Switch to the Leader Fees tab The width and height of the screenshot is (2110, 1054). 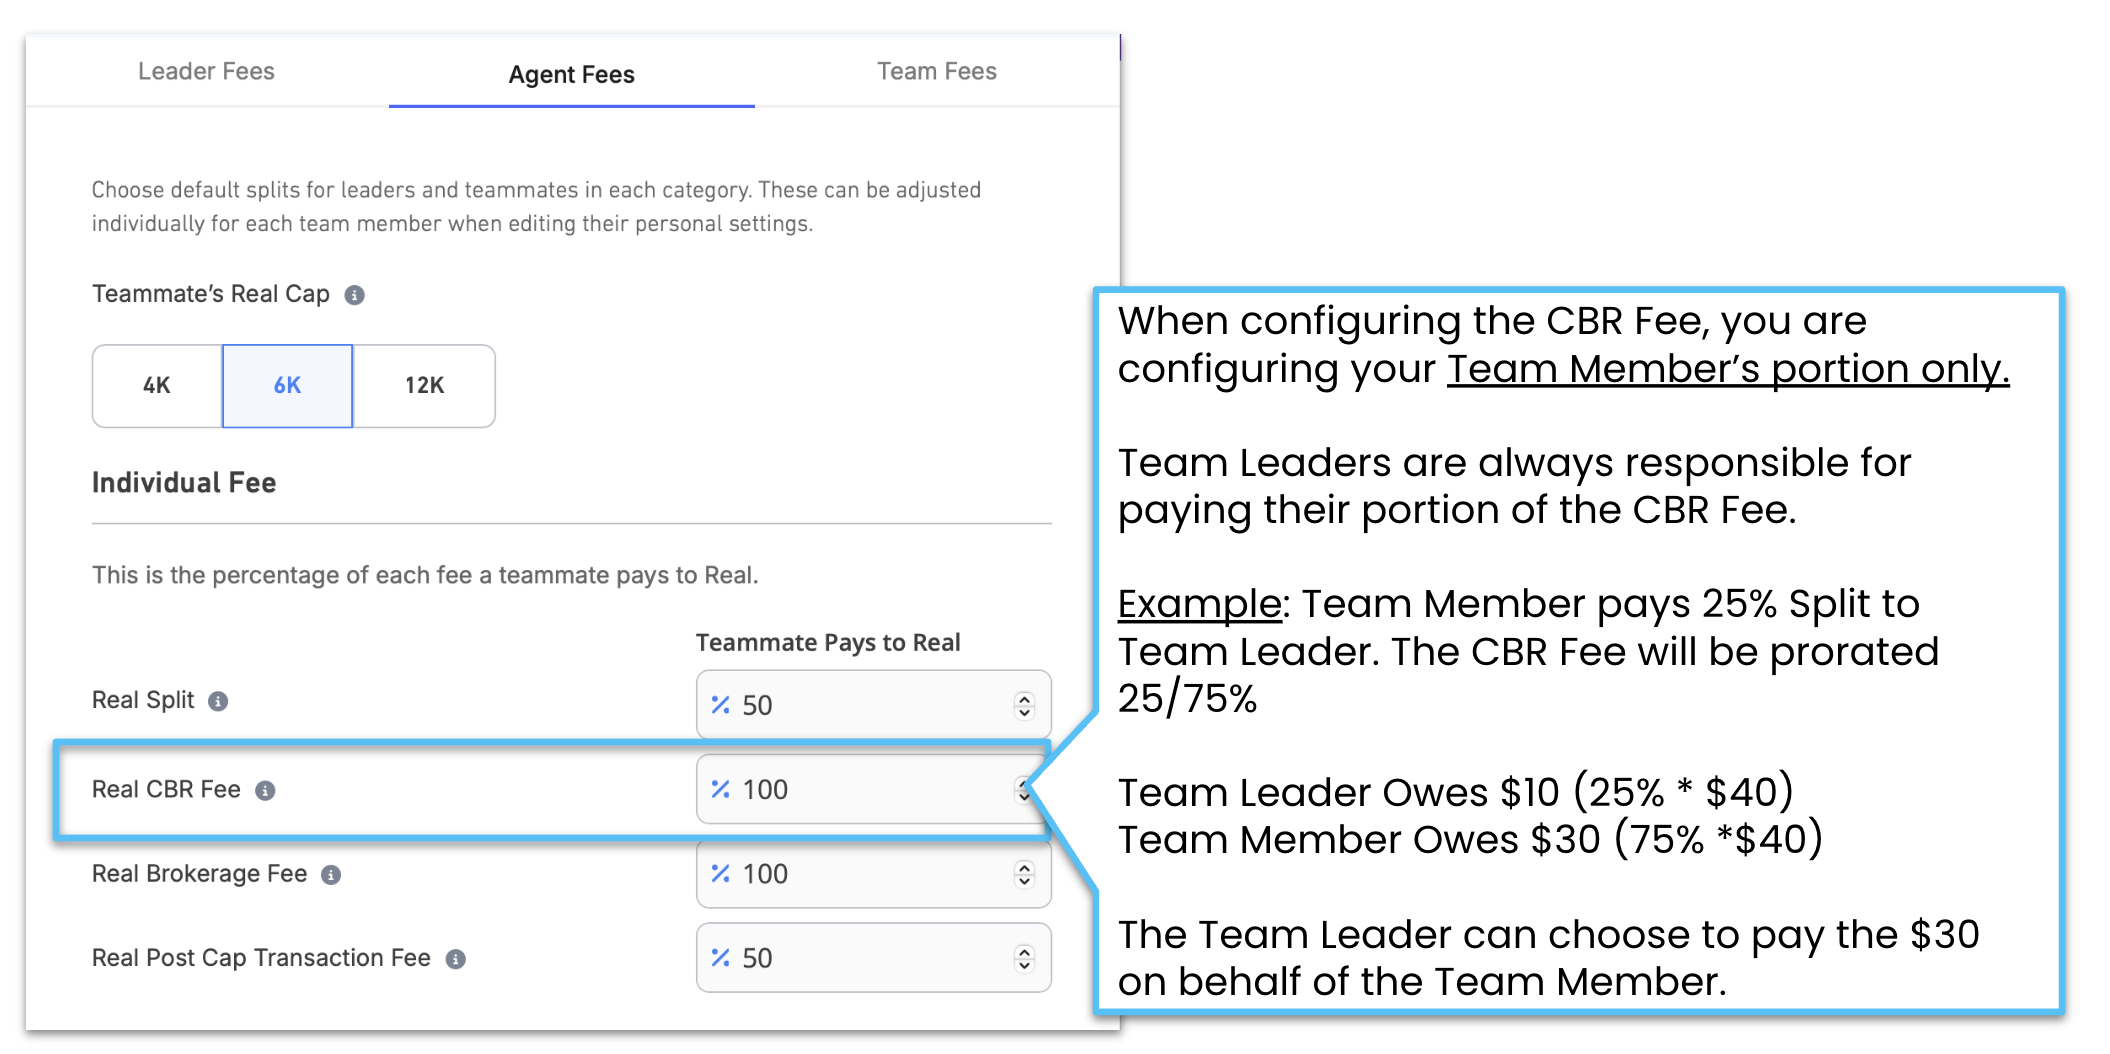[x=206, y=71]
